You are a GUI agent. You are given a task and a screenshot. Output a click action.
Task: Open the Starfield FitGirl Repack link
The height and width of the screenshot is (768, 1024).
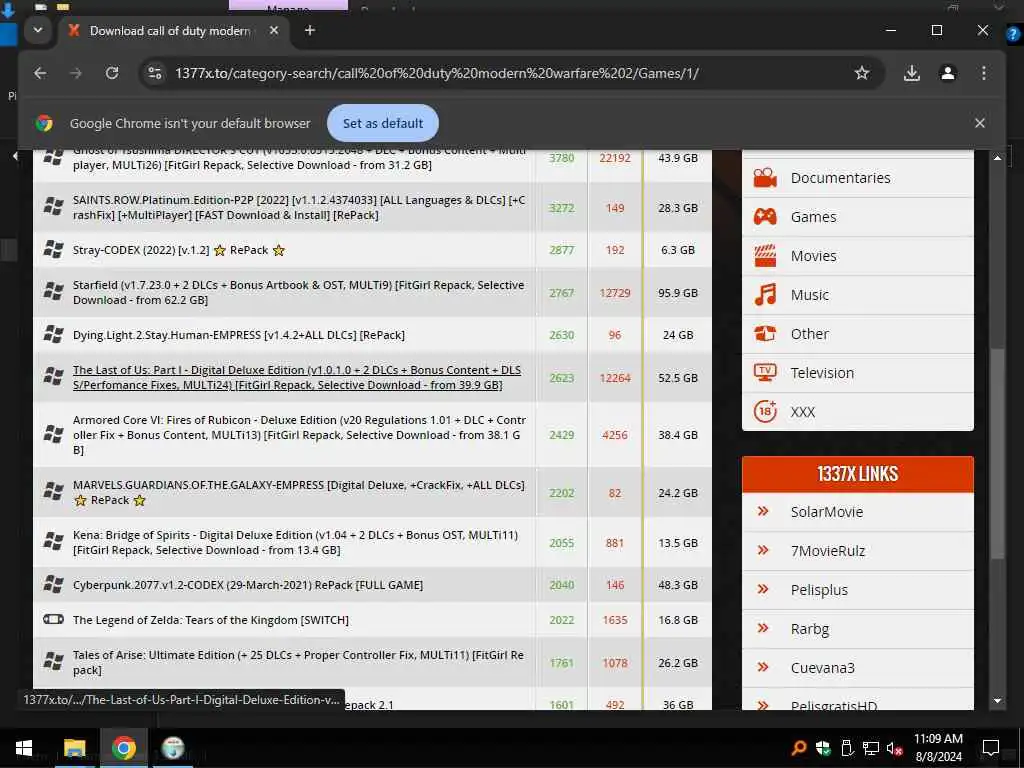coord(298,293)
